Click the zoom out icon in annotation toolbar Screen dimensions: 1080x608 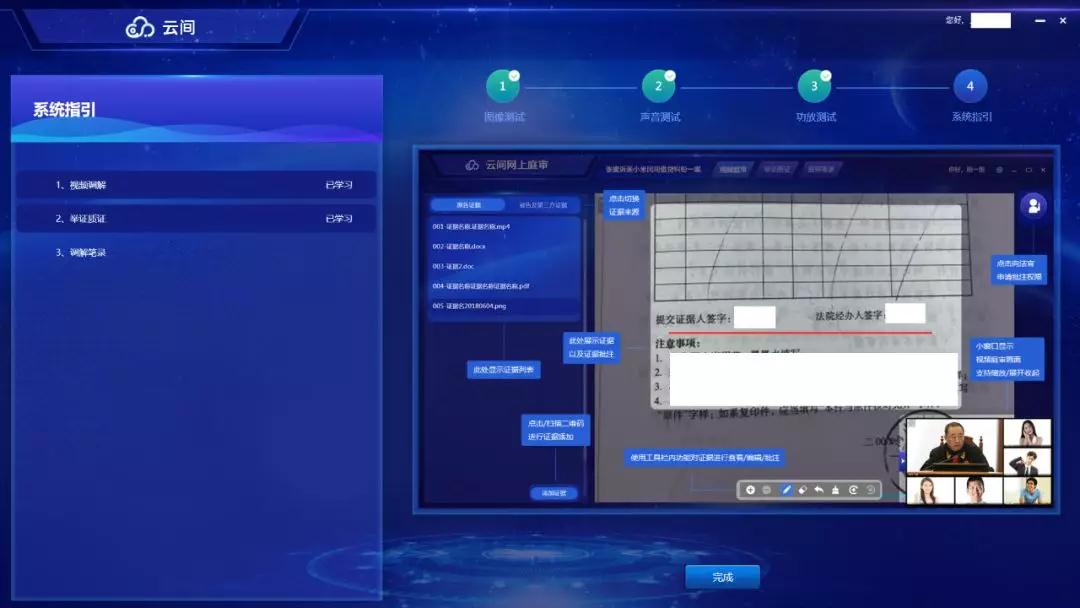(x=767, y=490)
